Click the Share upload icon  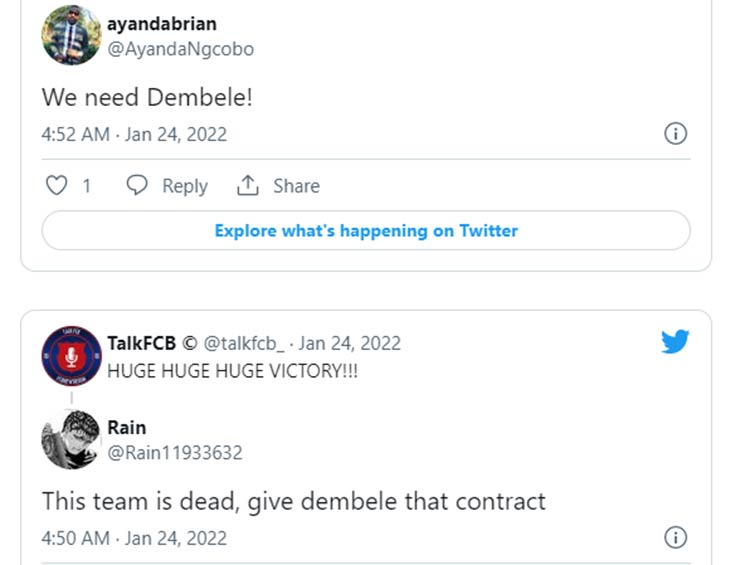tap(247, 186)
